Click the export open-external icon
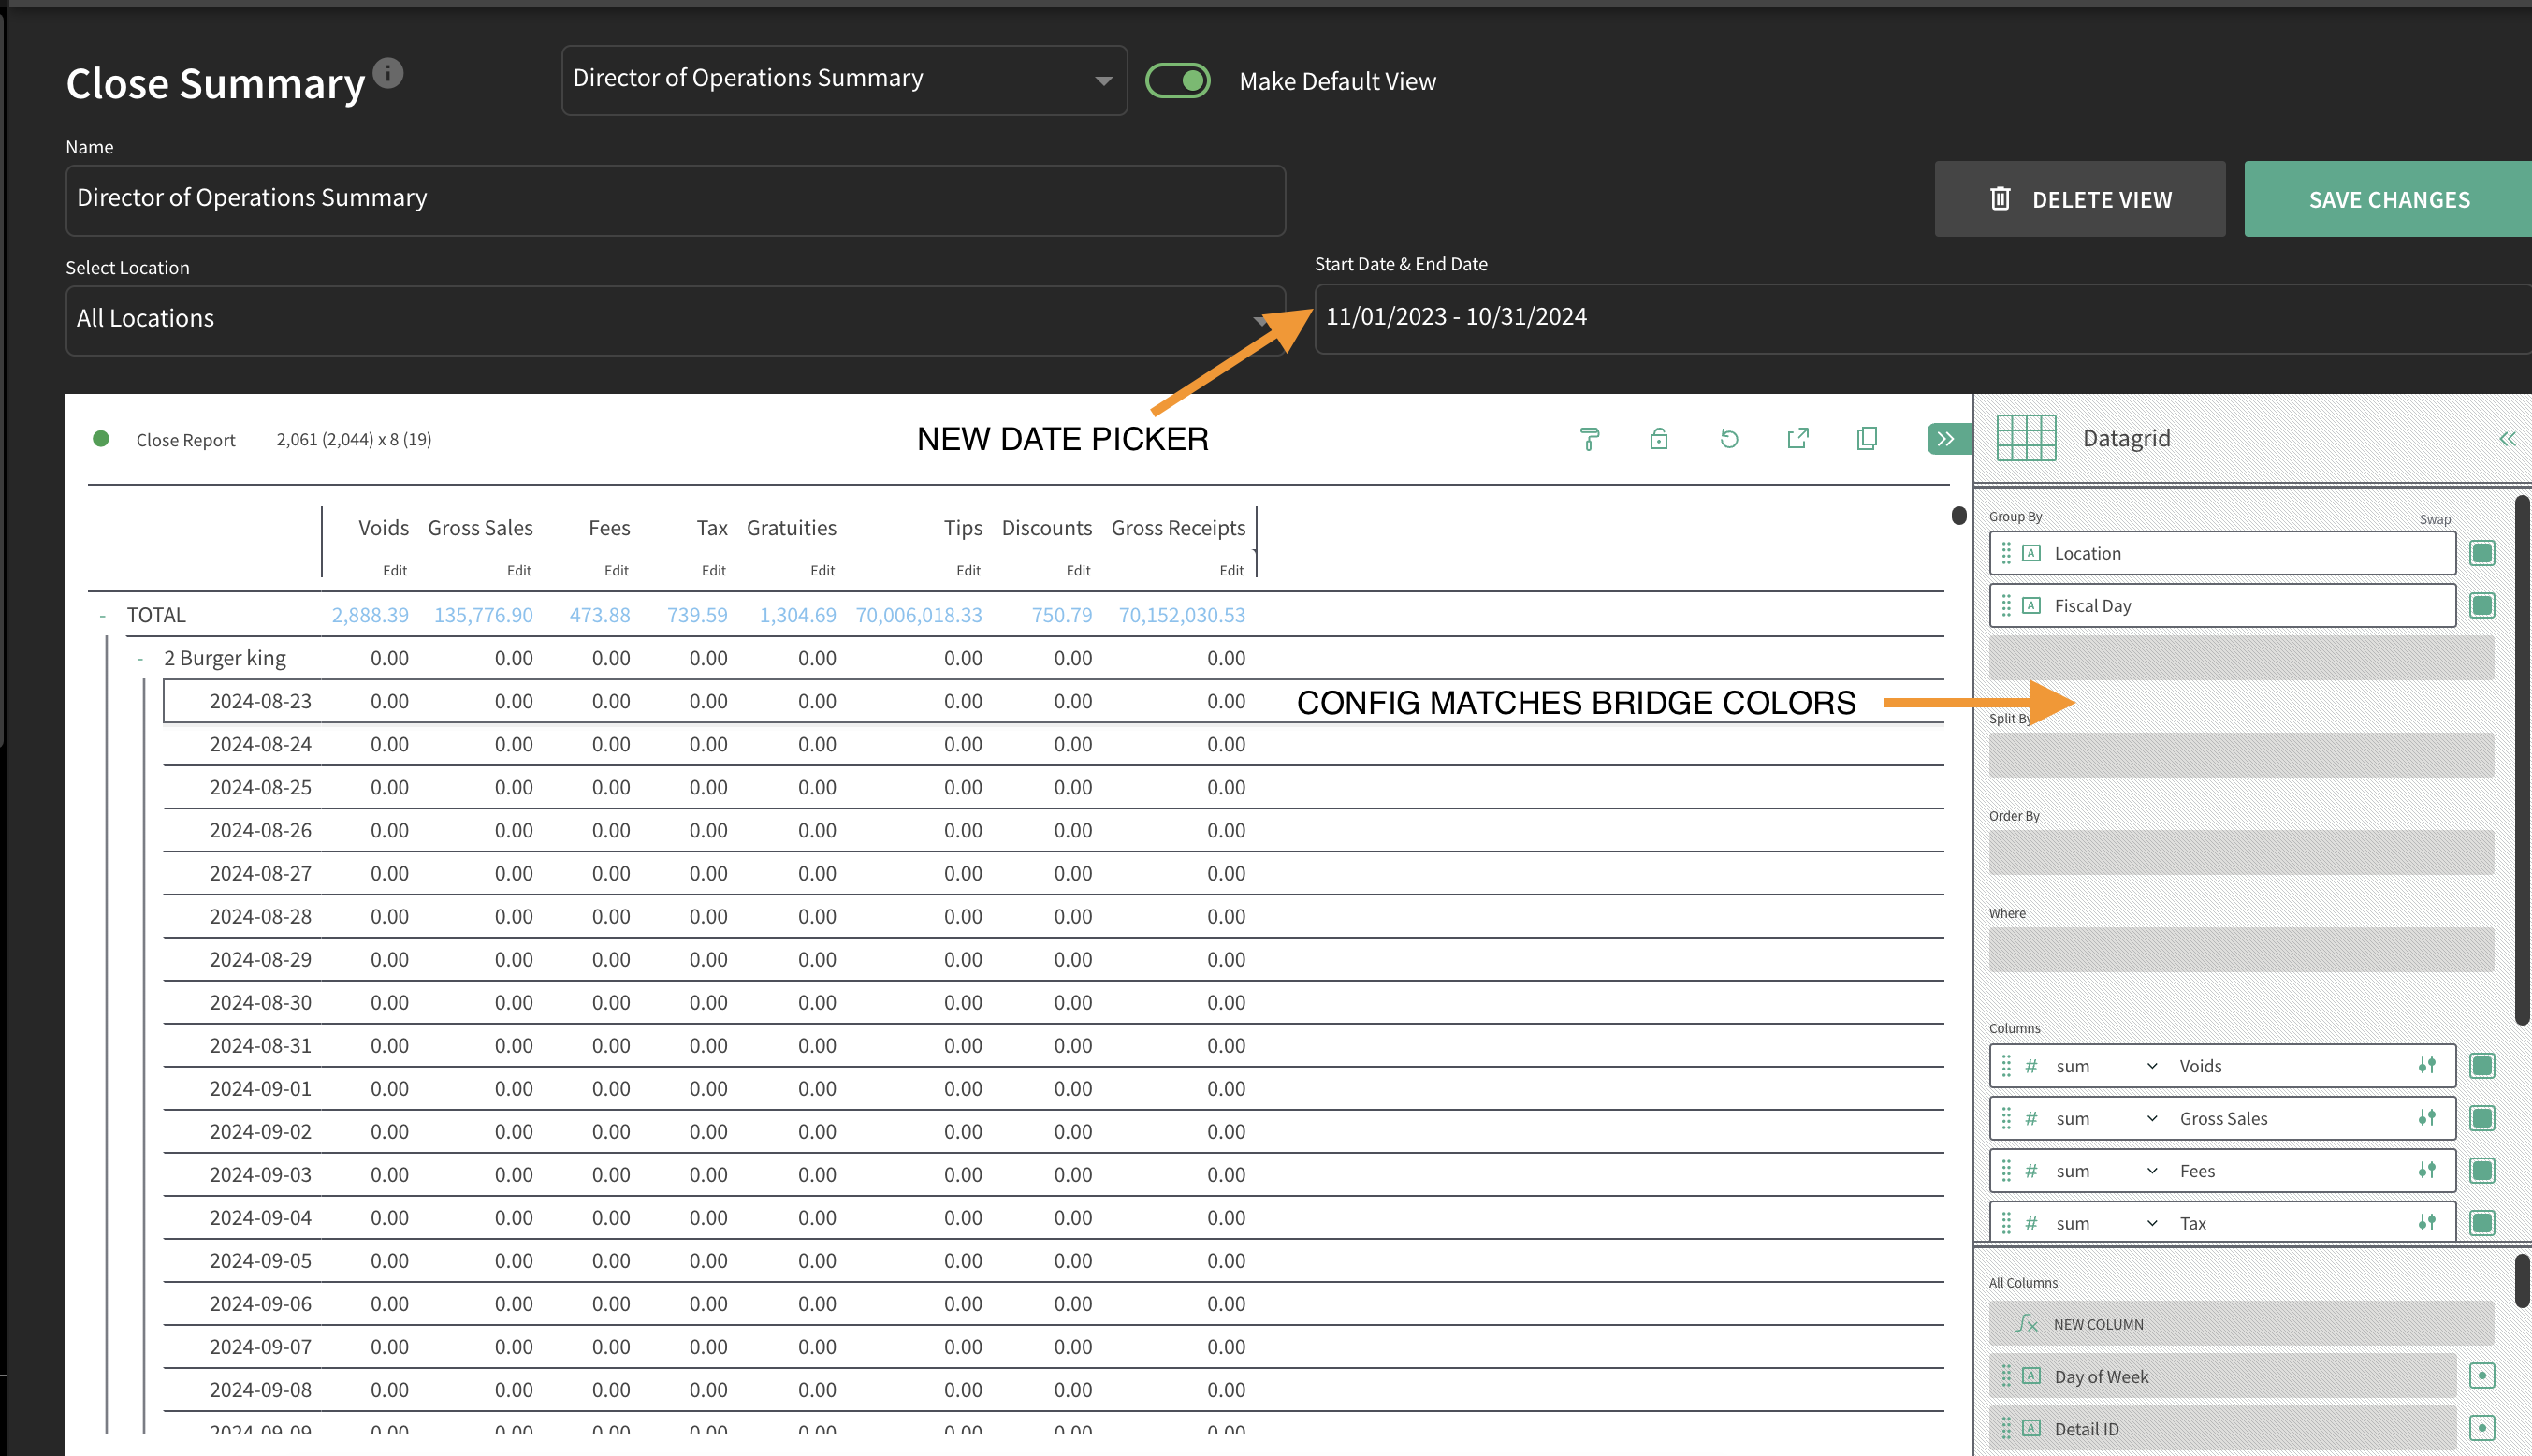 click(x=1798, y=438)
